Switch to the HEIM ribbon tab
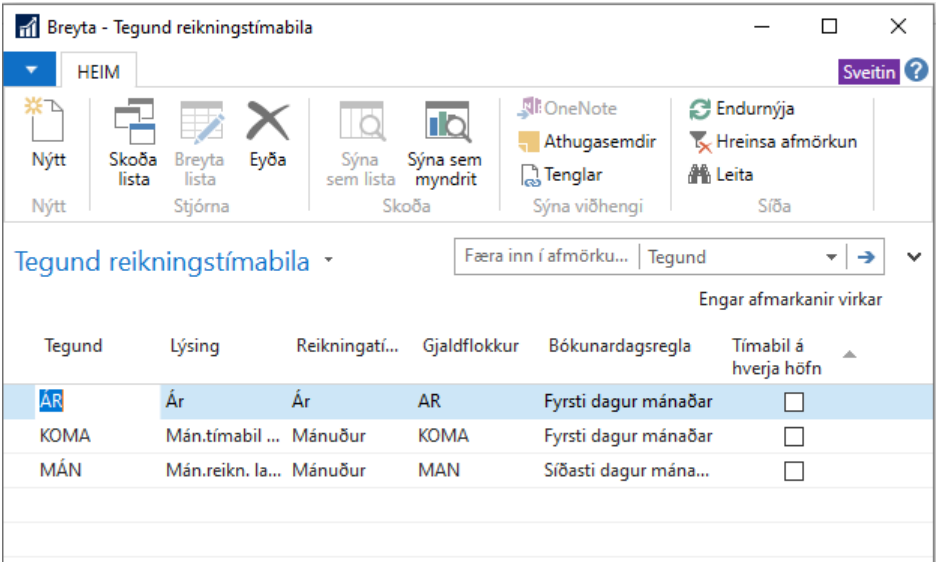 click(98, 72)
